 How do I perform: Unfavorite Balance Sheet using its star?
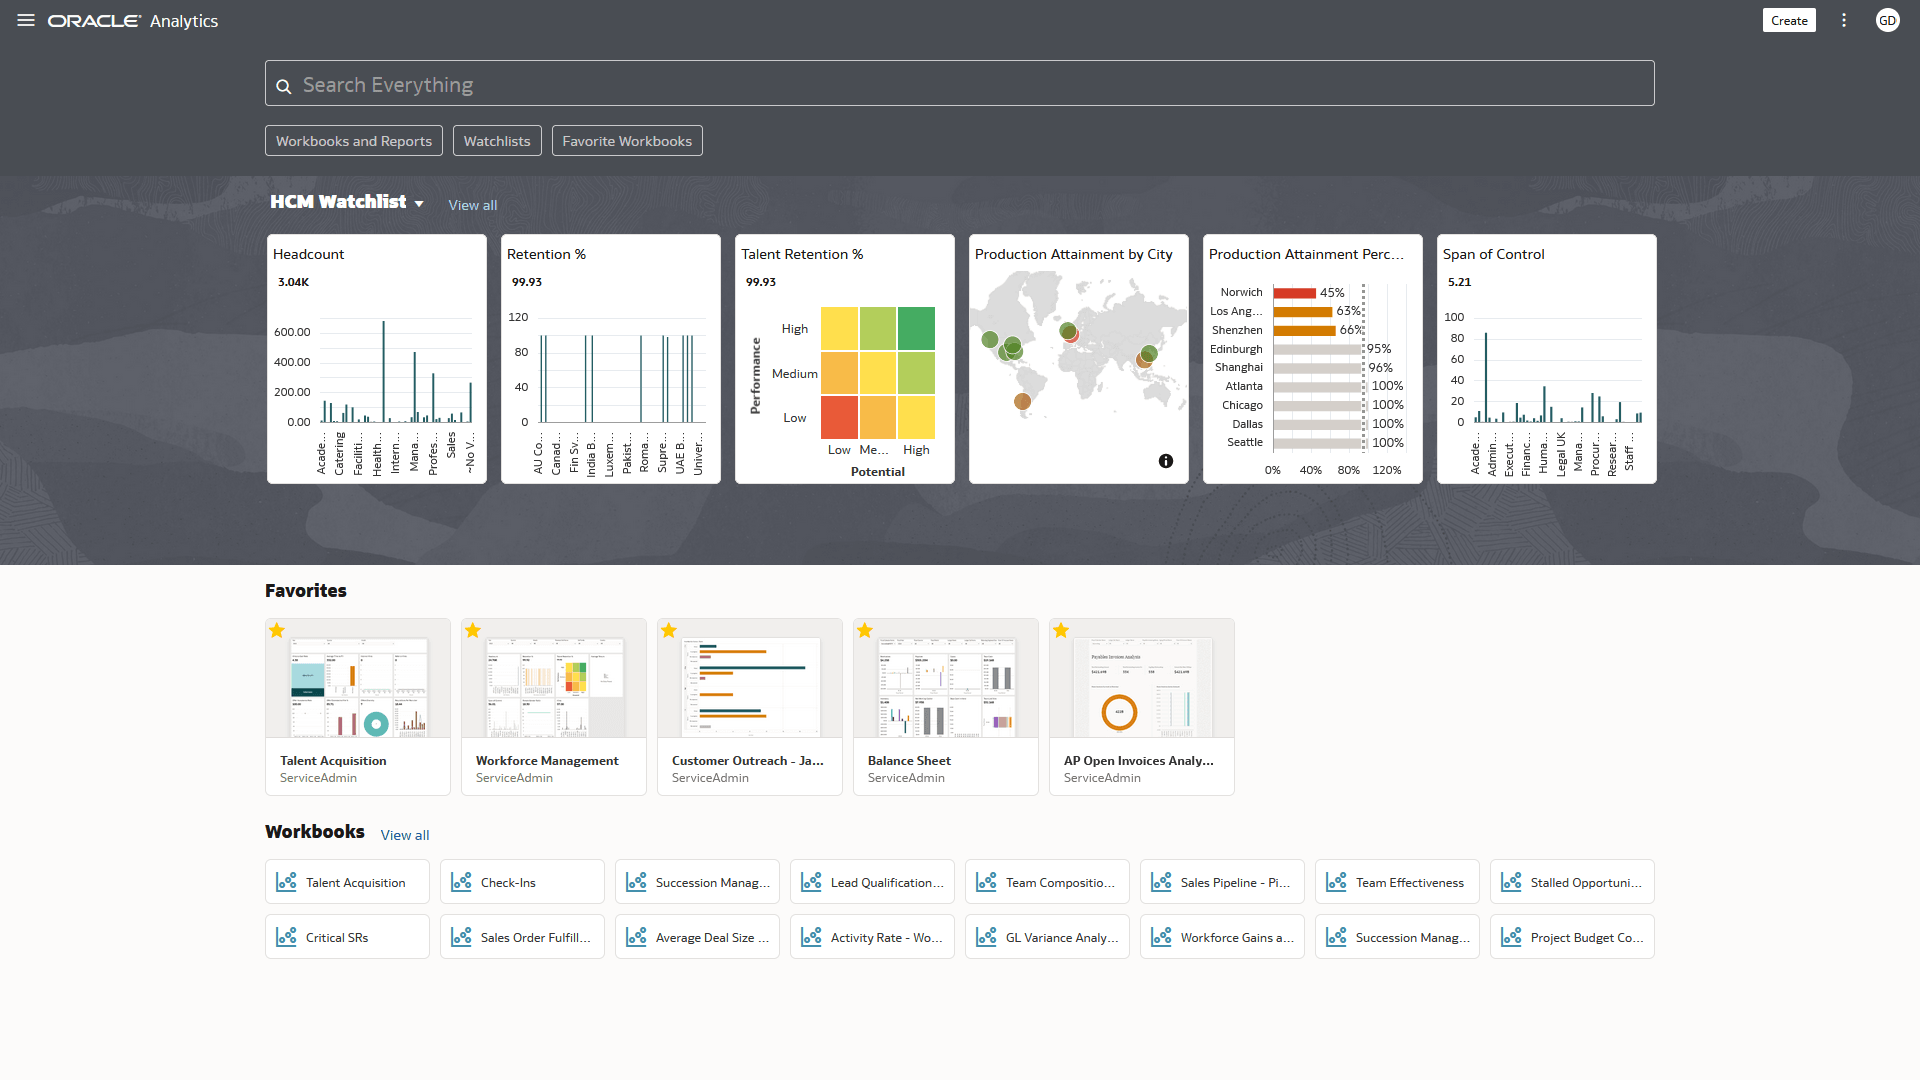click(865, 630)
